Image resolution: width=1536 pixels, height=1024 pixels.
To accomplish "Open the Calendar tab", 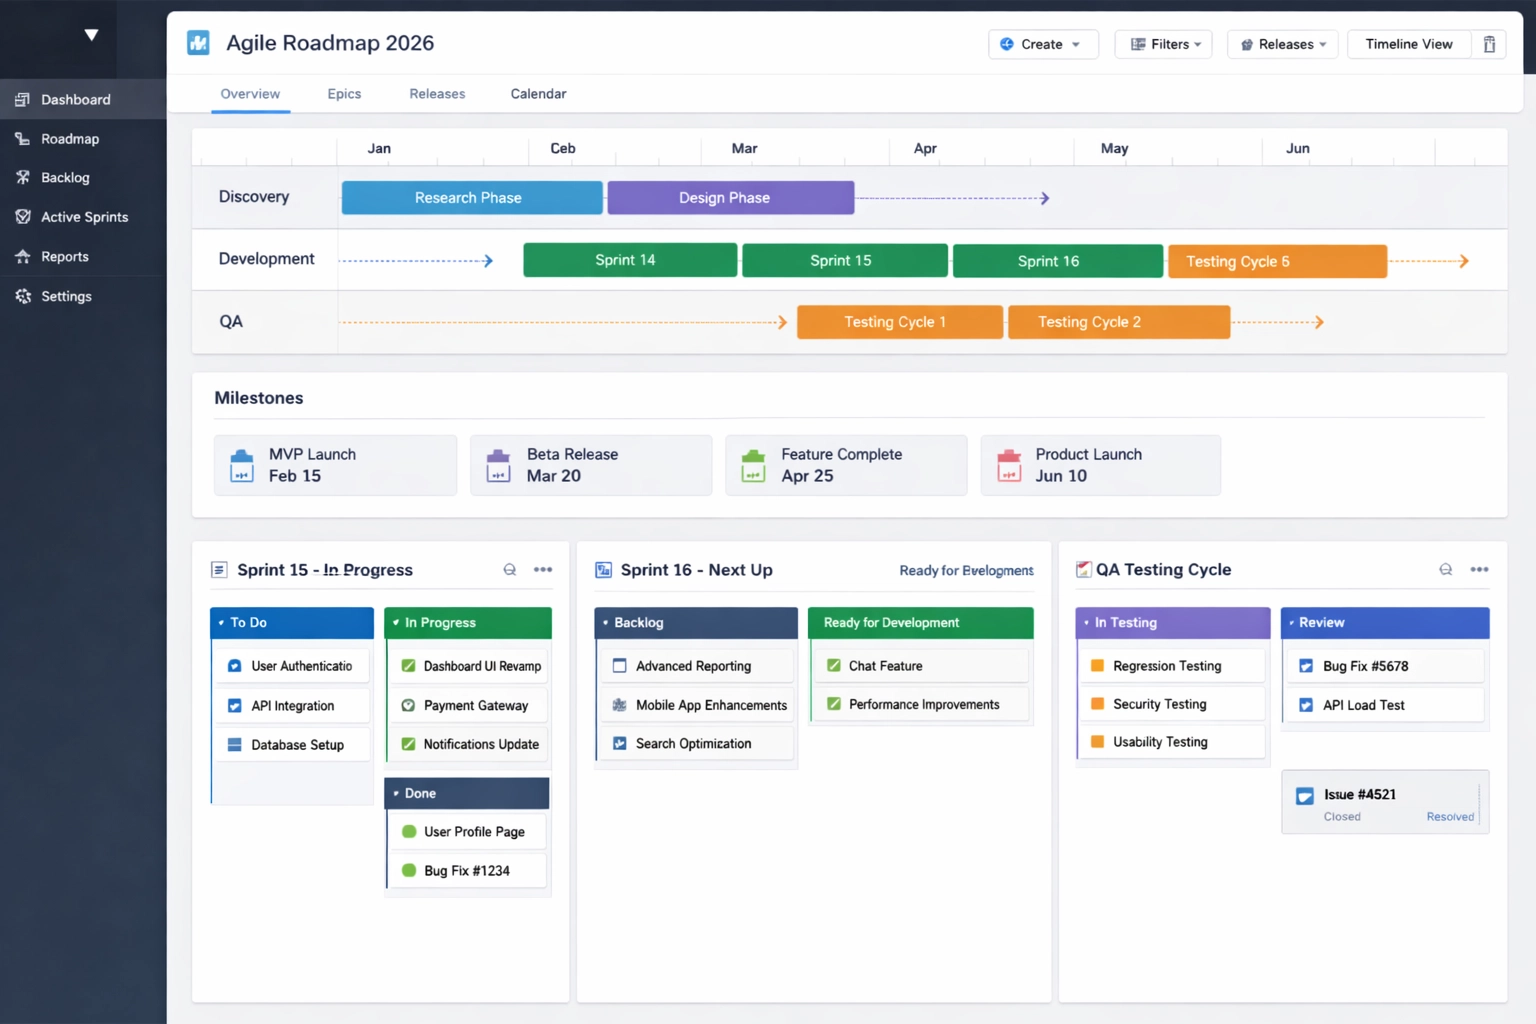I will (538, 93).
